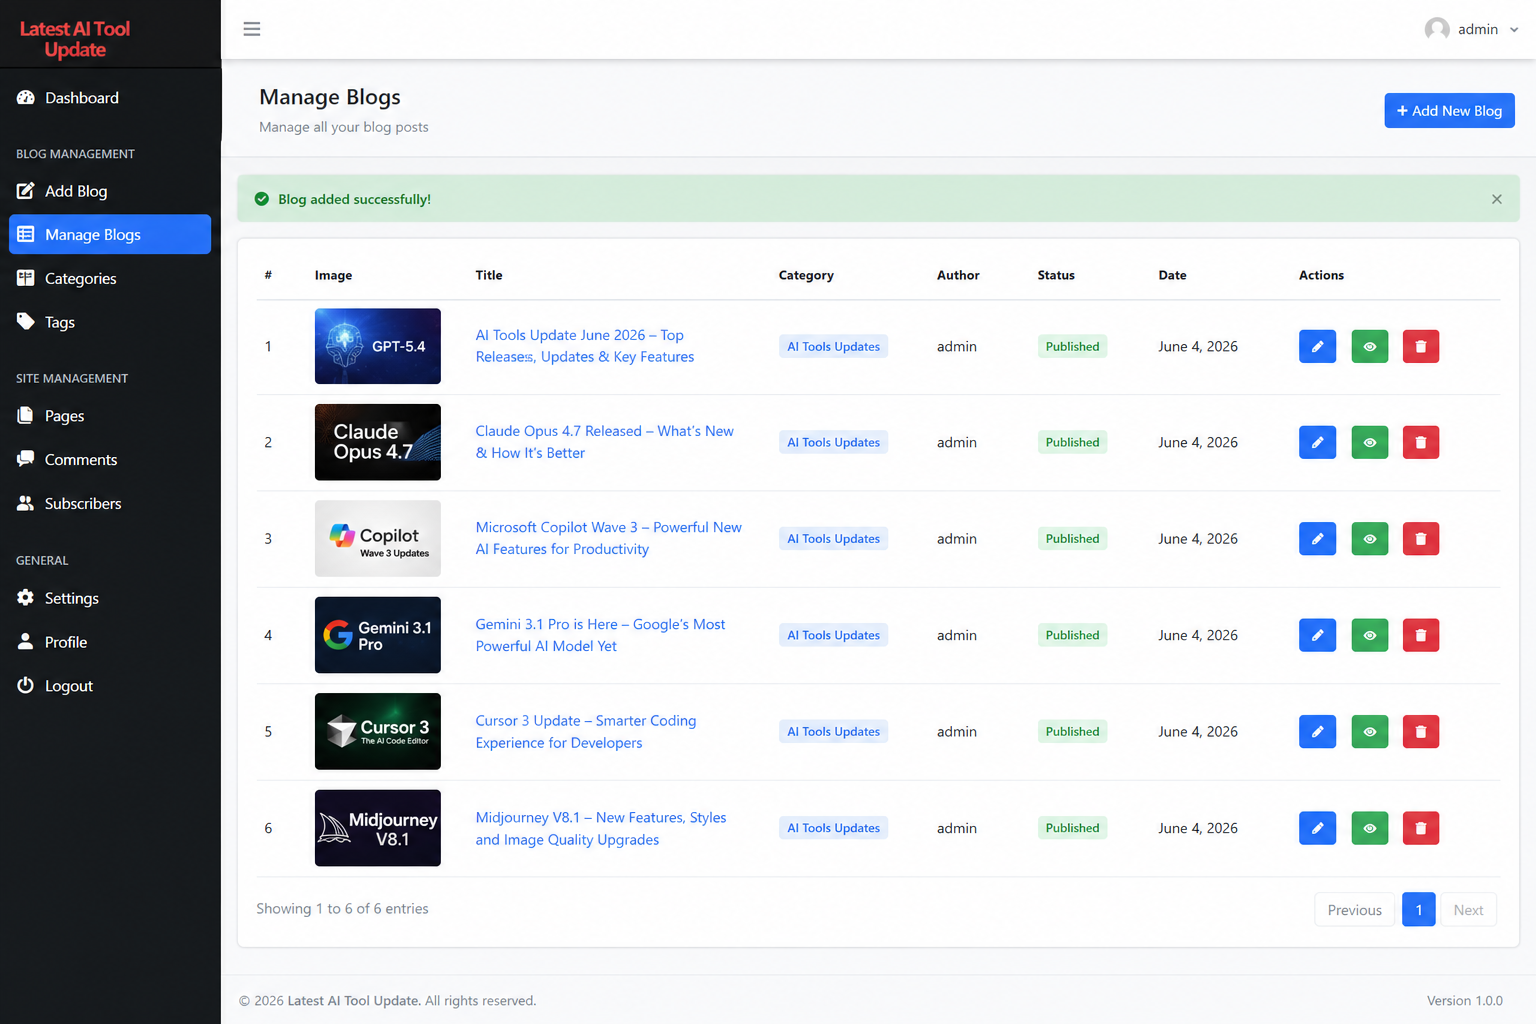Delete the Cursor 3 Update blog
The image size is (1536, 1024).
[x=1420, y=732]
